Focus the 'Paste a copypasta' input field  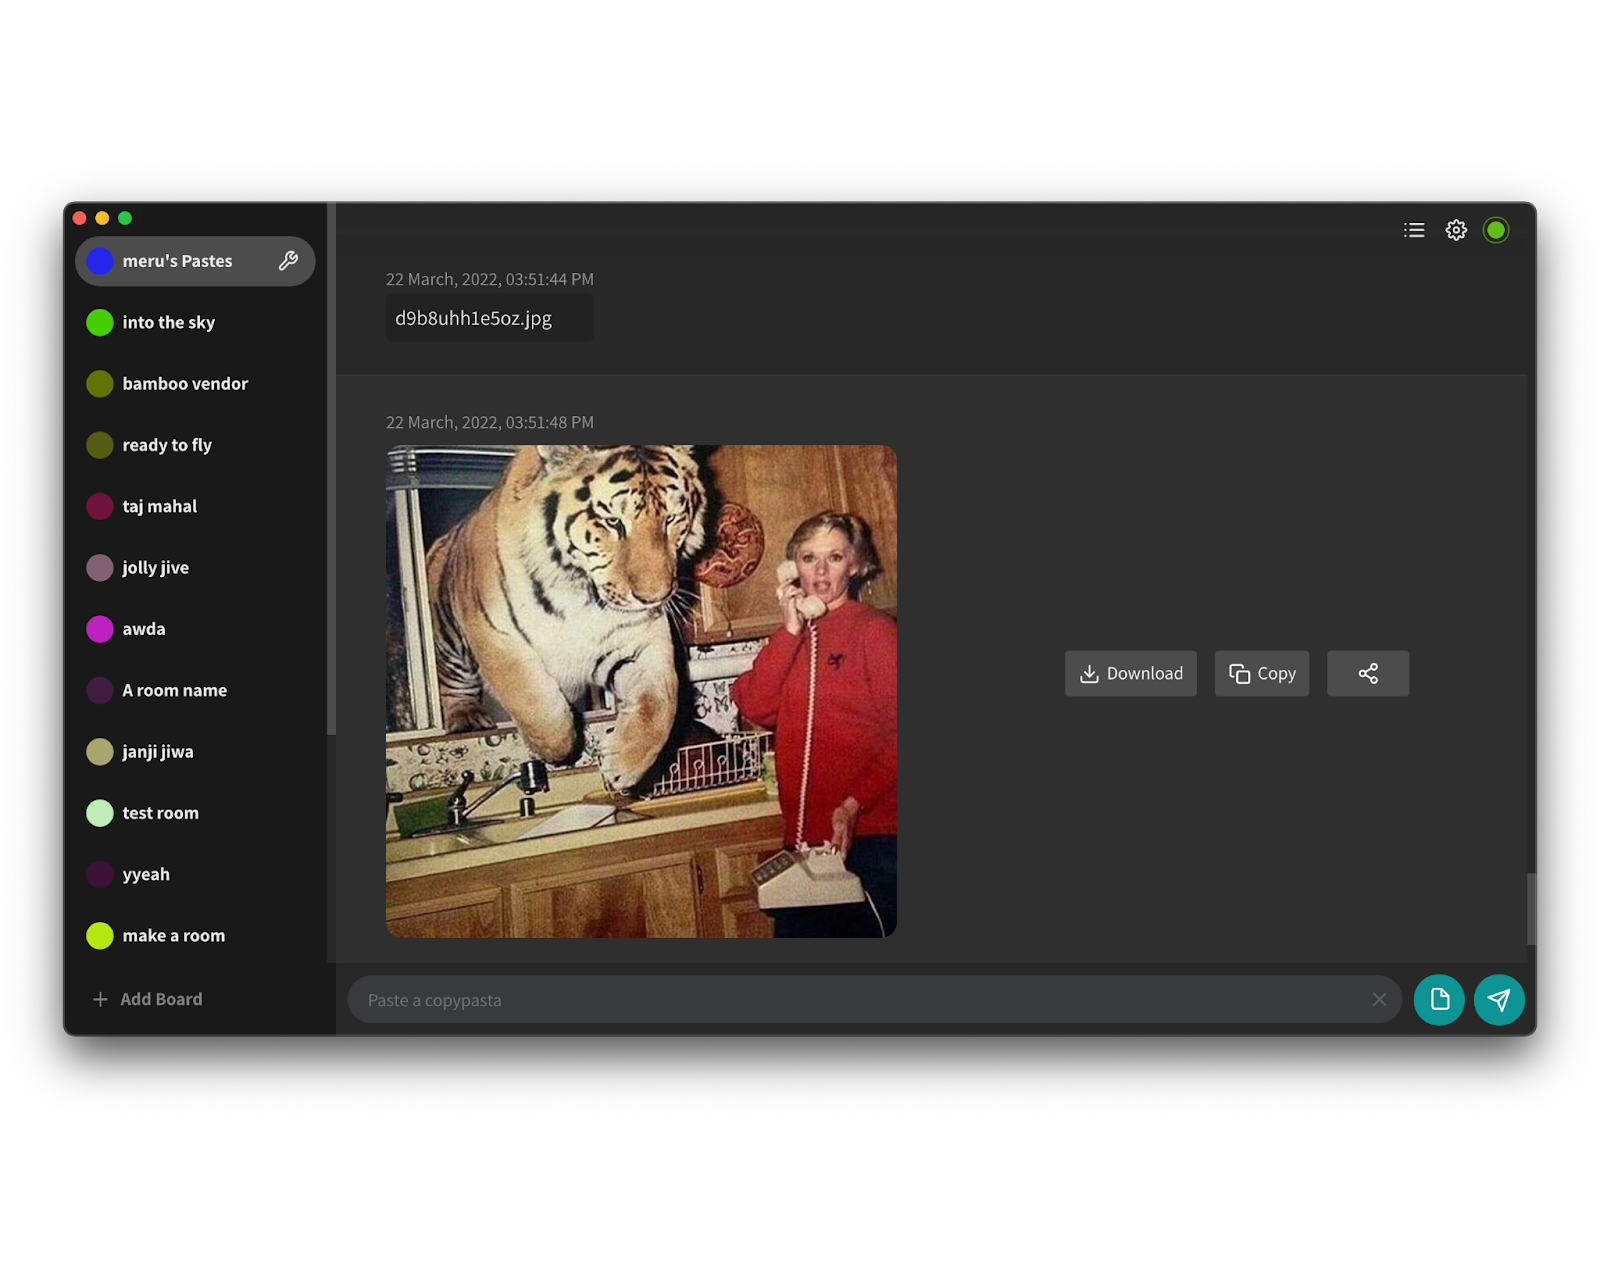point(860,1000)
